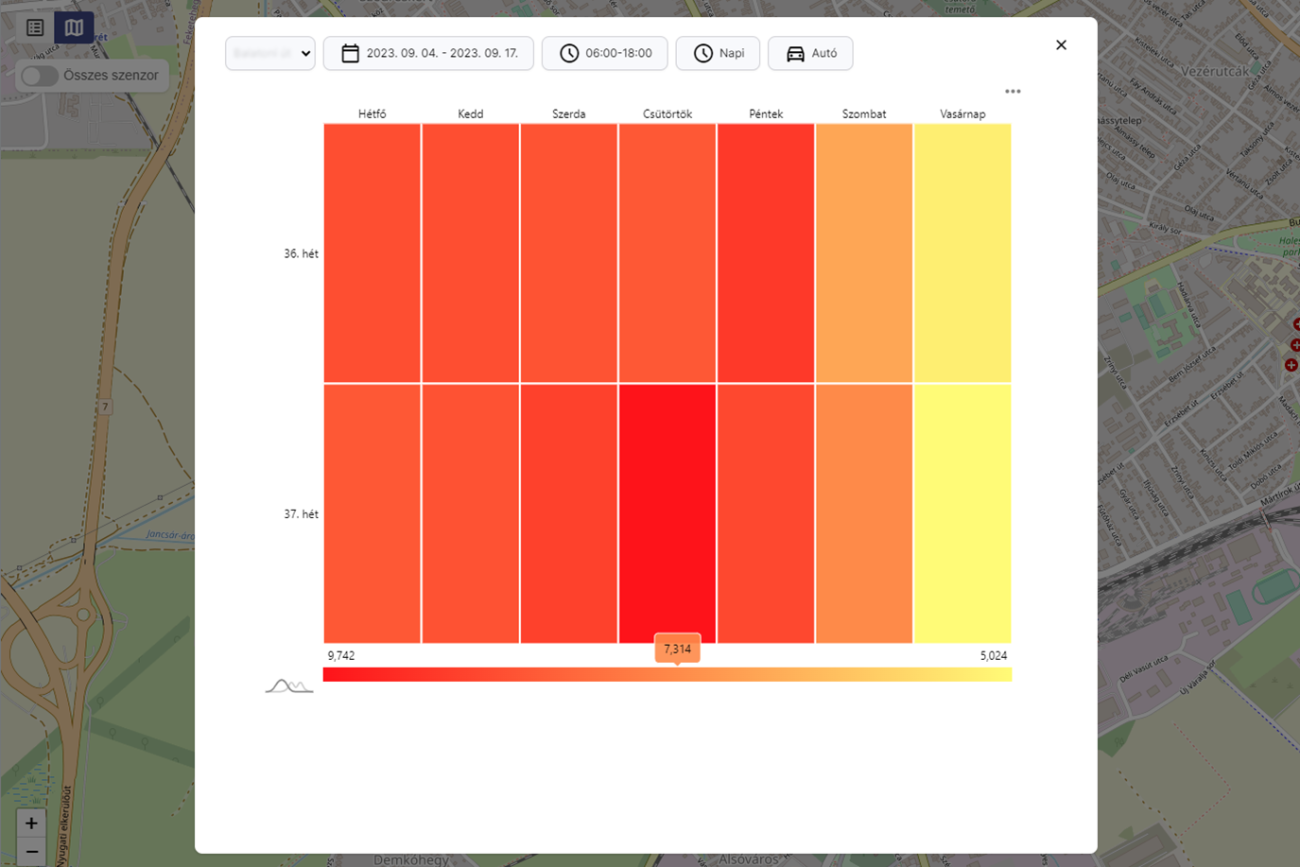Click the 06:00-18:00 time range button

click(618, 53)
